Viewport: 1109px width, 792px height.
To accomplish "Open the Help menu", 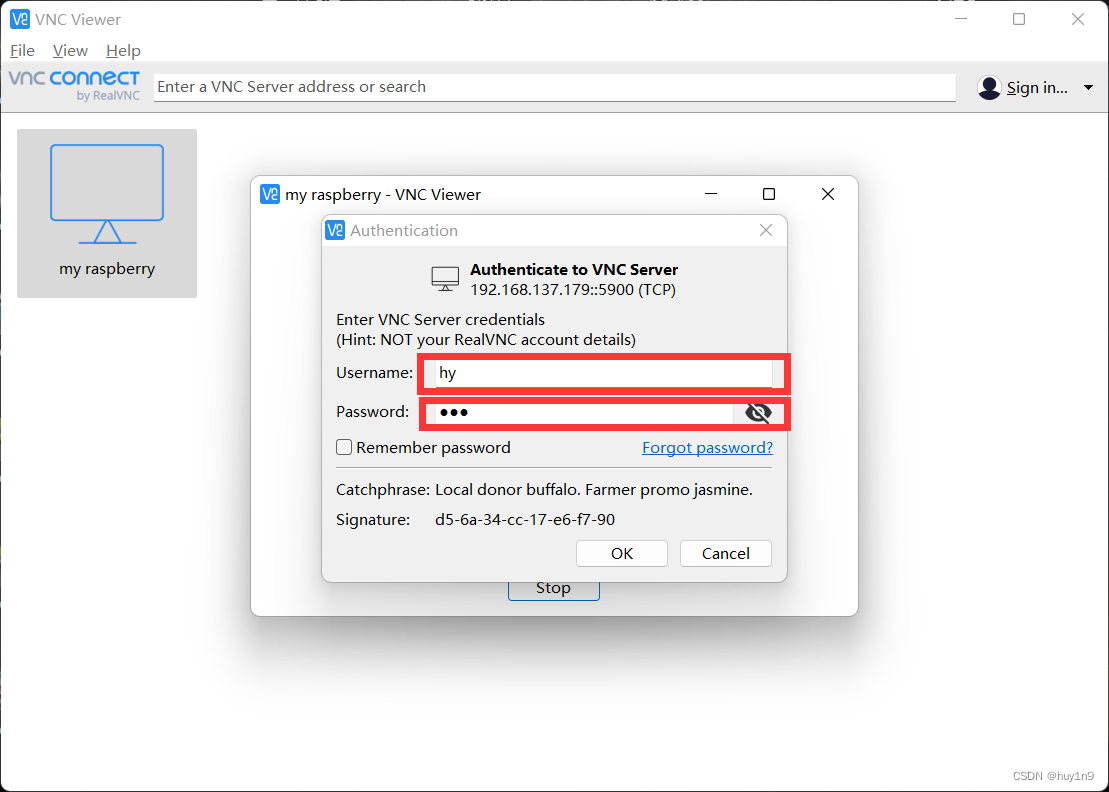I will (x=123, y=51).
